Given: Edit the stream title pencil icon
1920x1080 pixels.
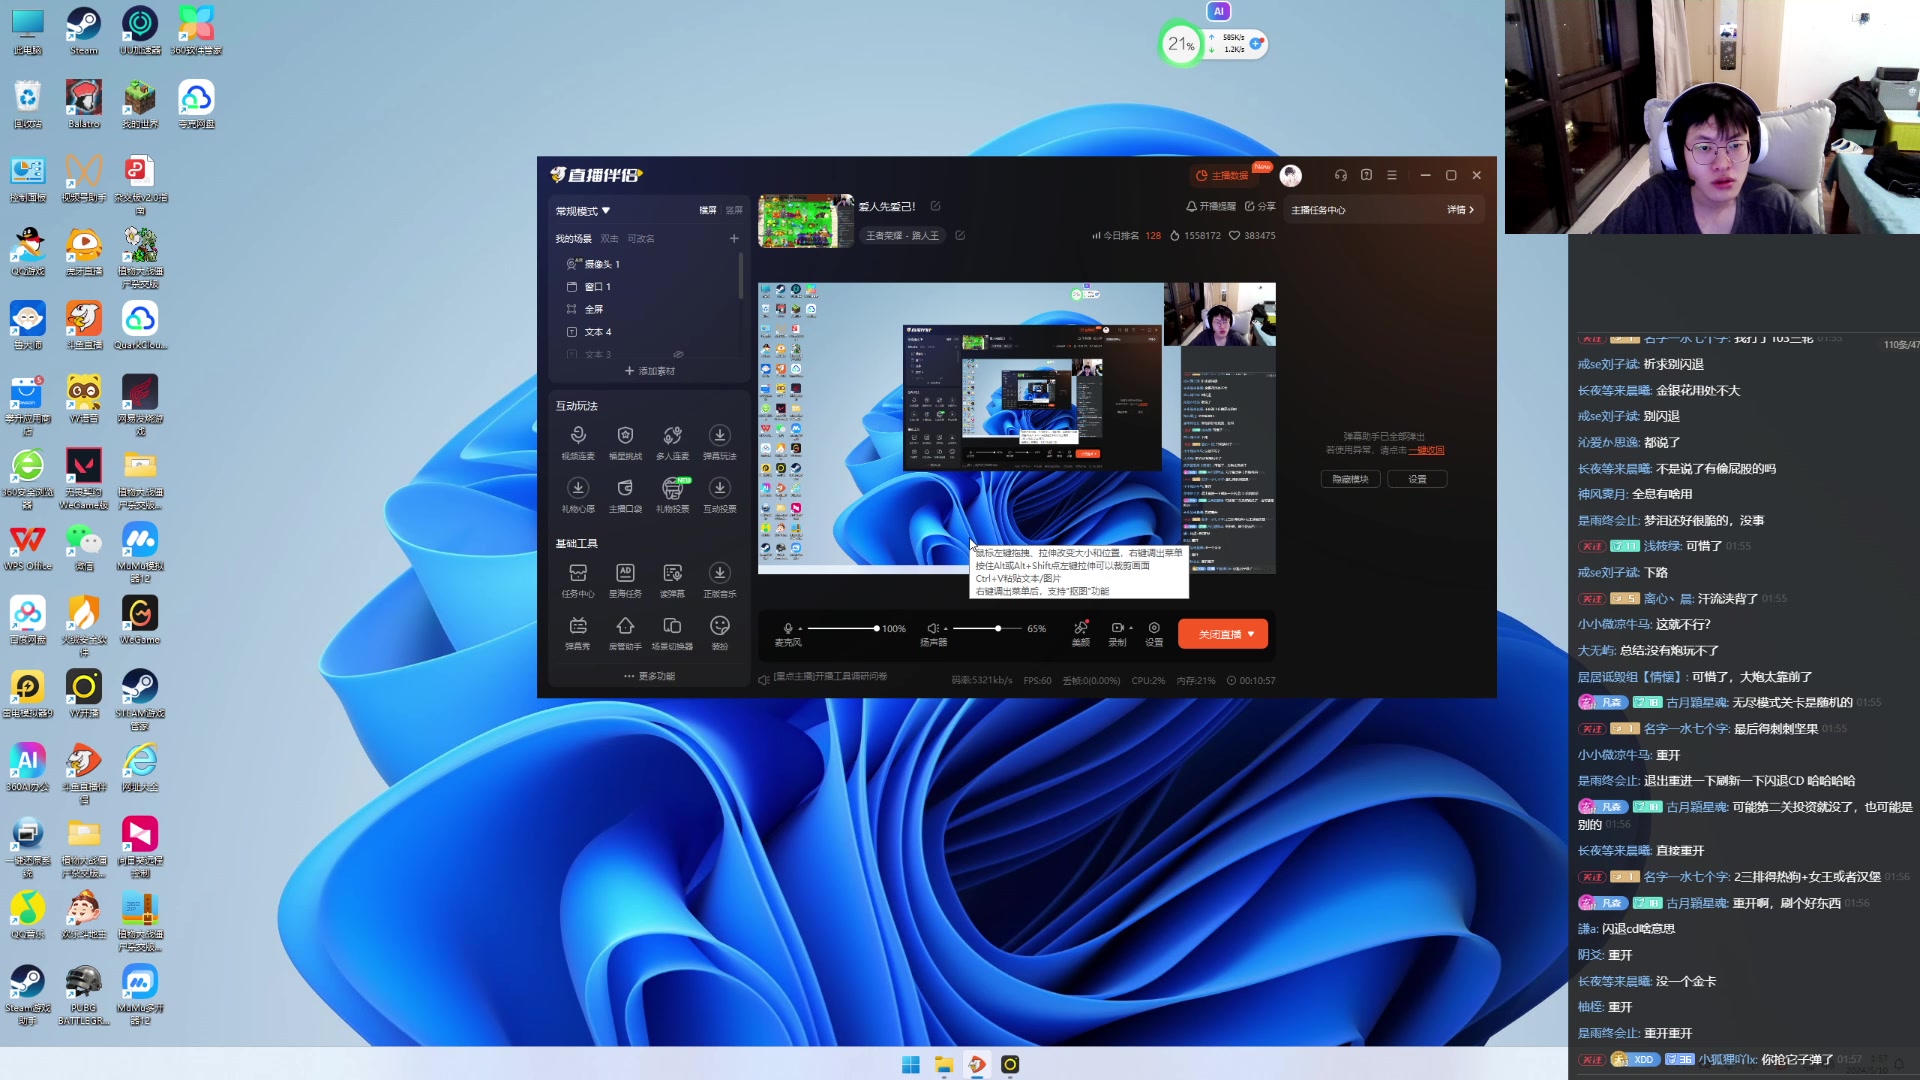Looking at the screenshot, I should (x=936, y=206).
